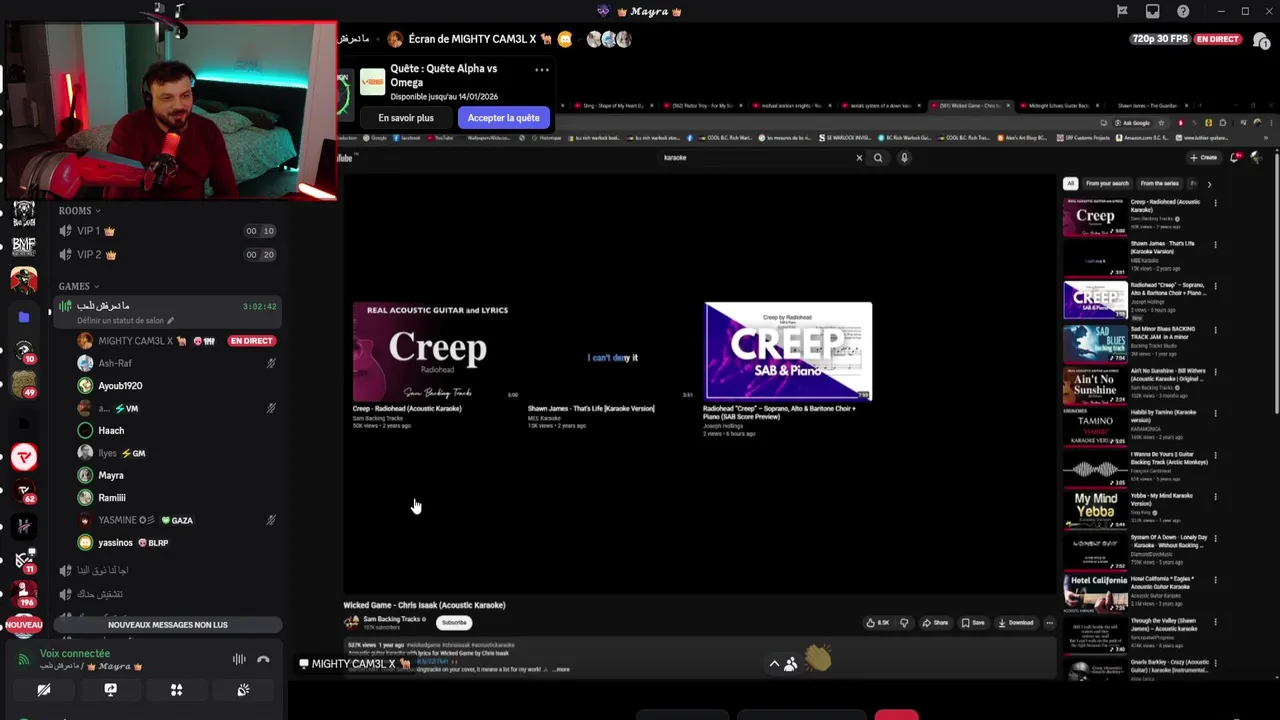
Task: Collapse the ROOMS category
Action: click(x=80, y=211)
